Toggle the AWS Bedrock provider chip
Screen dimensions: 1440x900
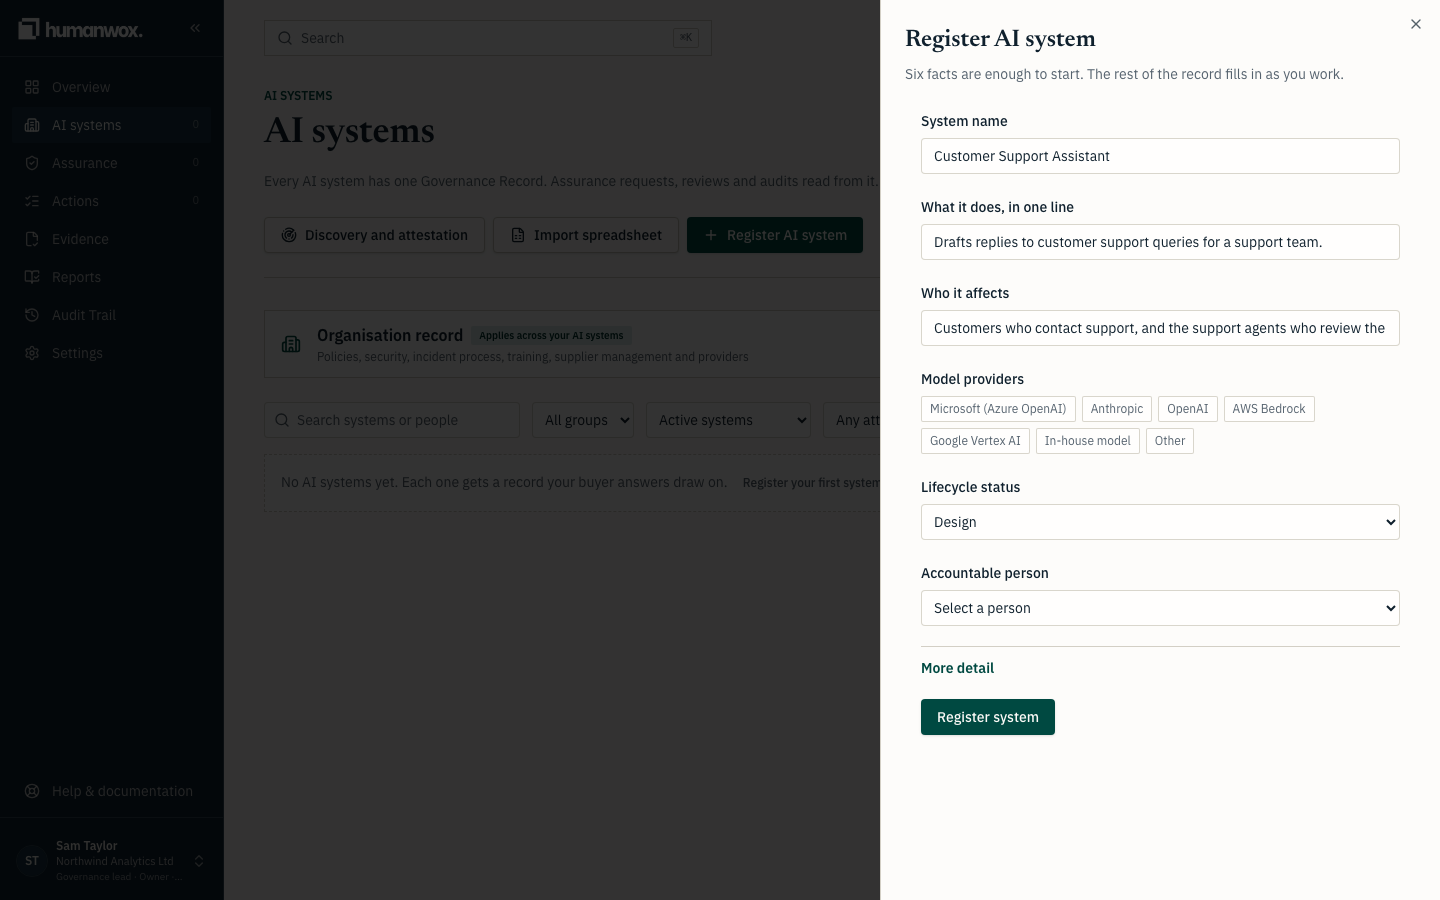tap(1269, 409)
